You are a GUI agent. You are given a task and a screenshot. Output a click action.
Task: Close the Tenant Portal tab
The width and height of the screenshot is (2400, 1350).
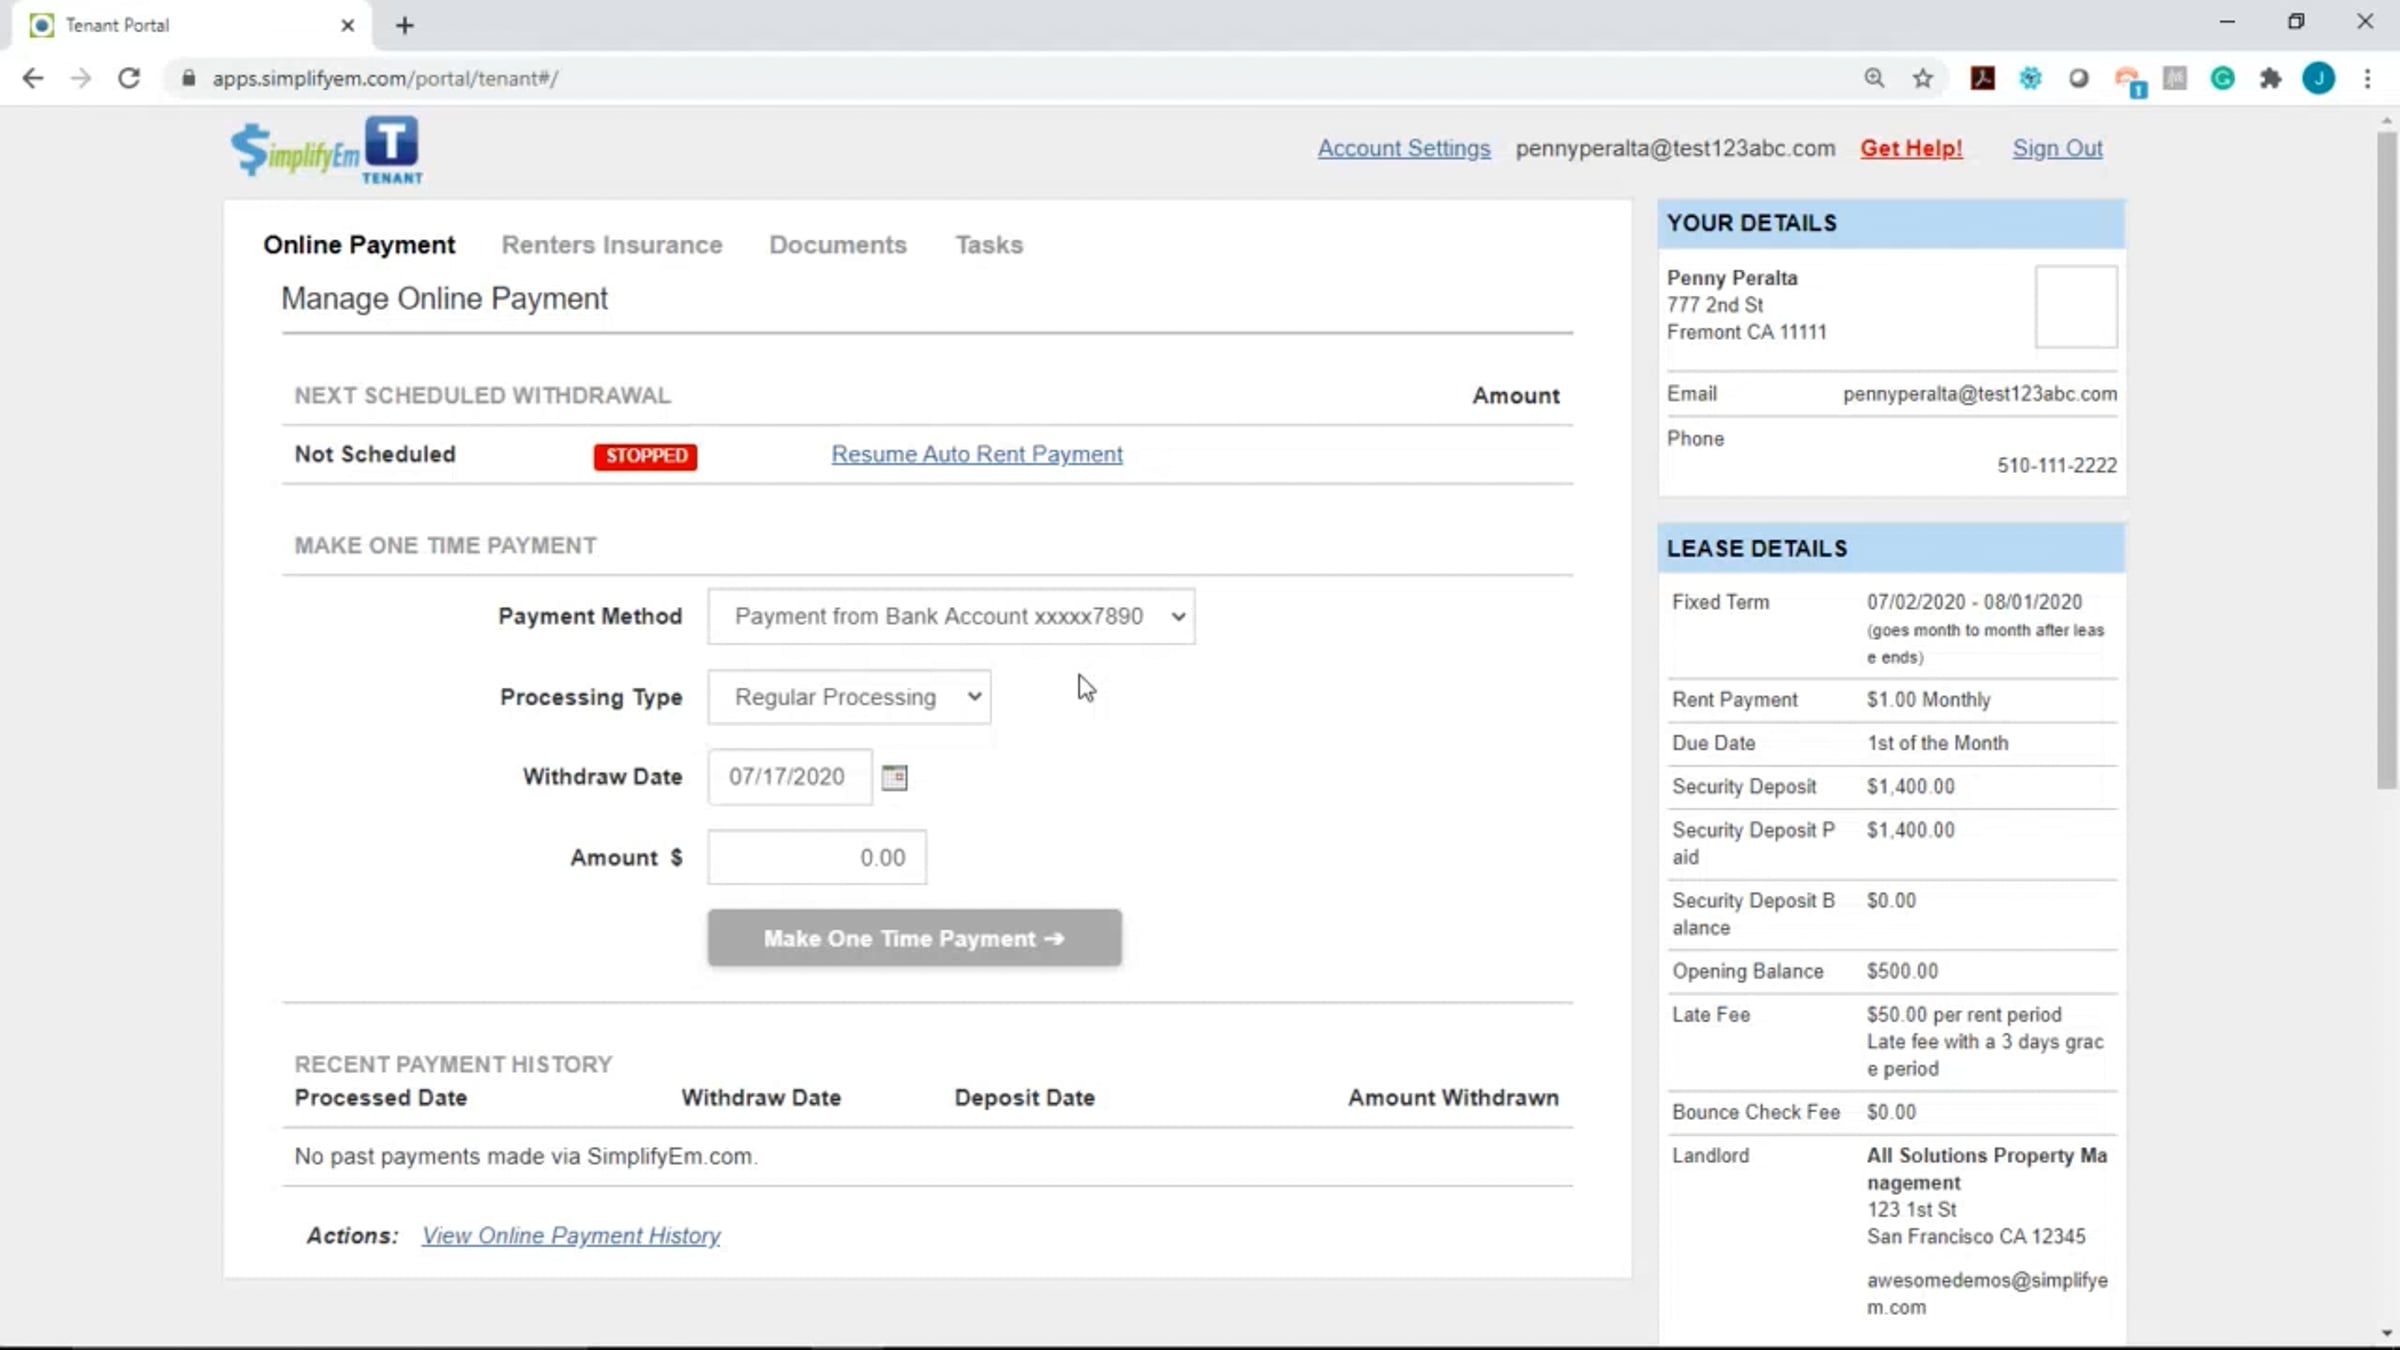pos(347,26)
